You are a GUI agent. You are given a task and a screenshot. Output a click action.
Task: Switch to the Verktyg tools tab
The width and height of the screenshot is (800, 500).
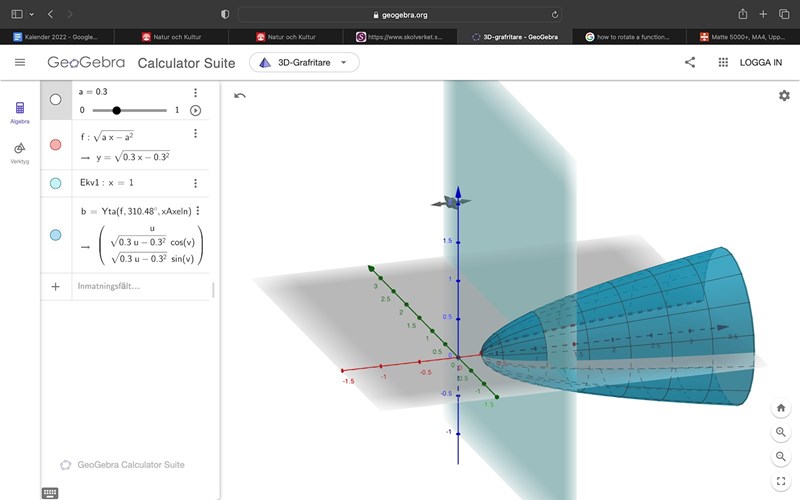[x=20, y=151]
